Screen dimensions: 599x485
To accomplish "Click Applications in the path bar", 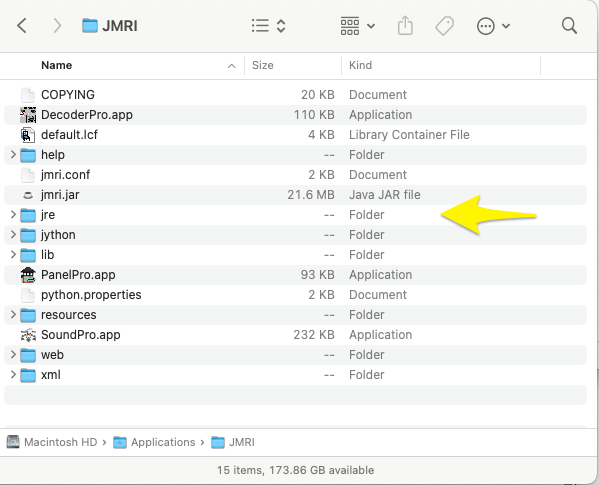I will tap(163, 442).
